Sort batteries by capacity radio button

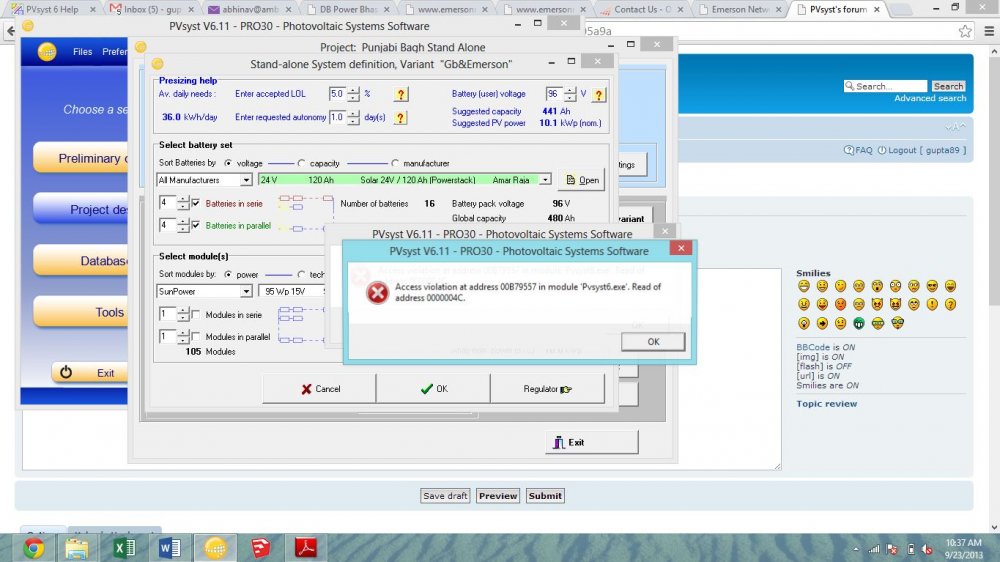click(302, 163)
